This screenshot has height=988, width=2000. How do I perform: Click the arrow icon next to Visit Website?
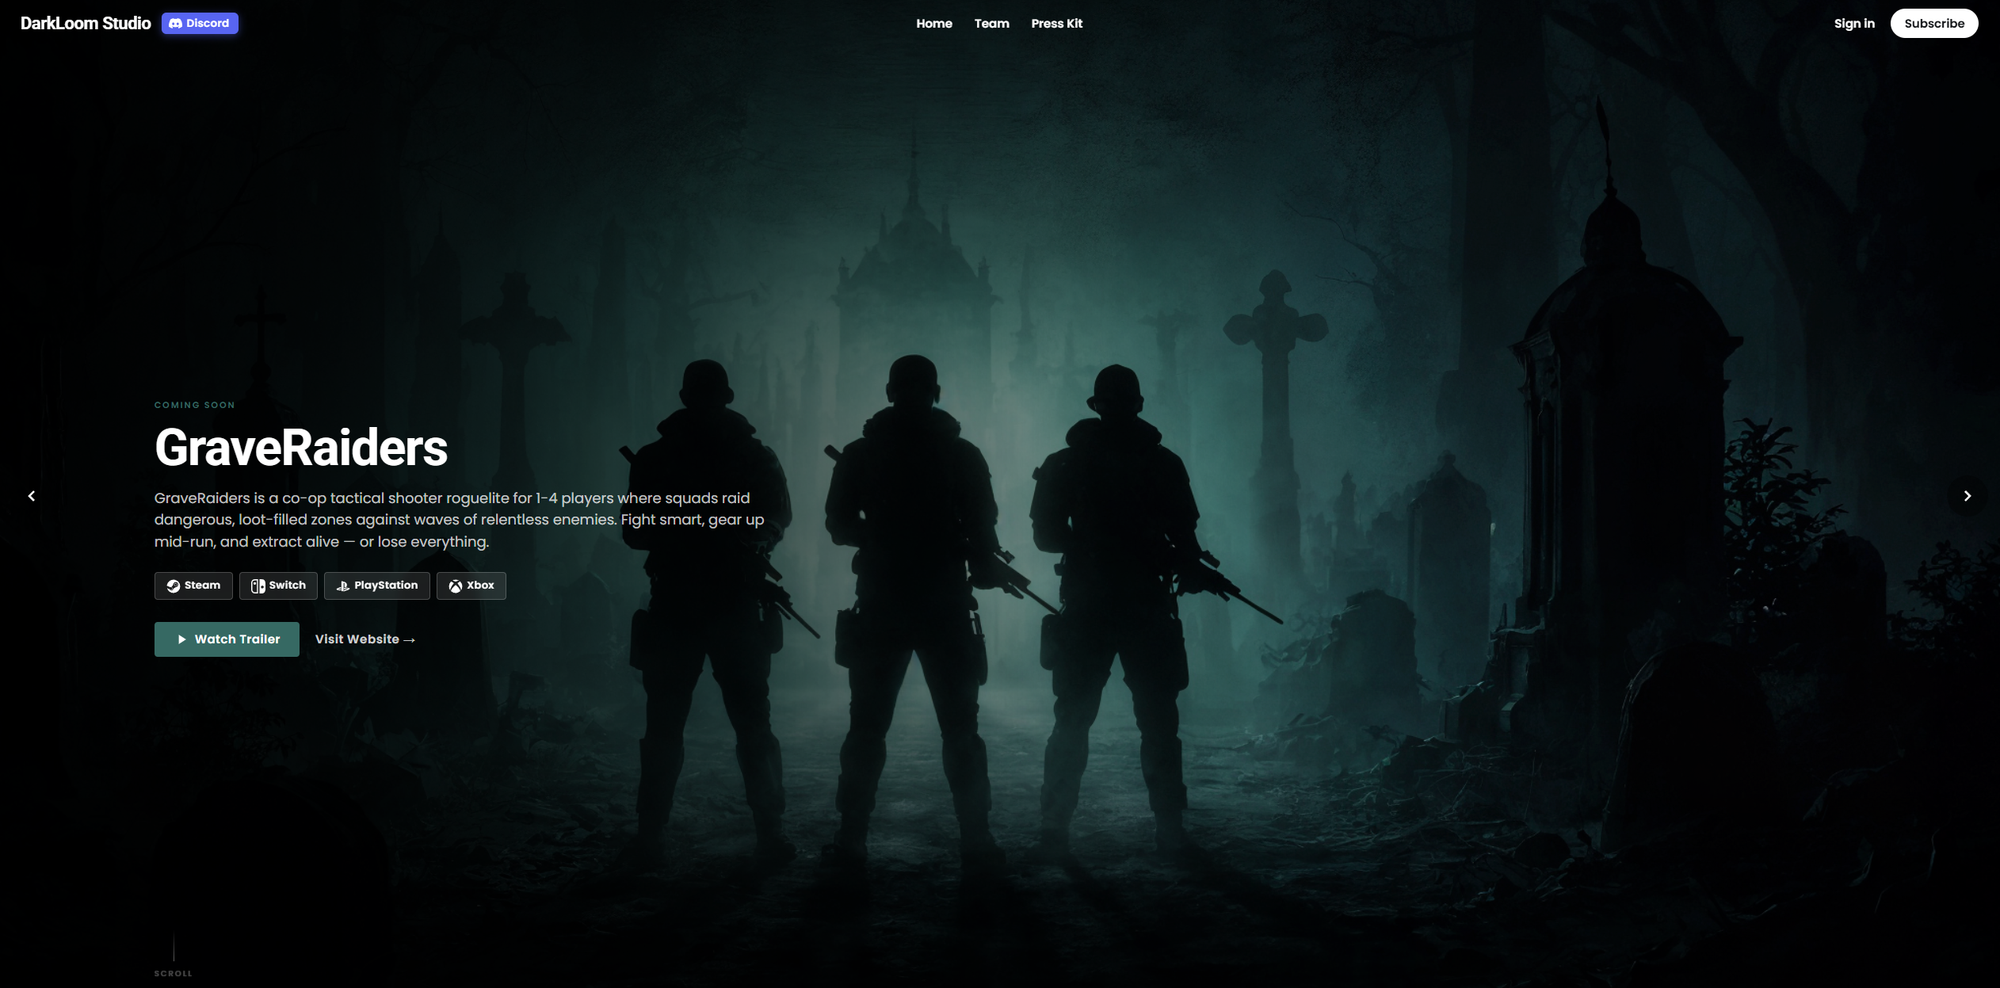[409, 639]
